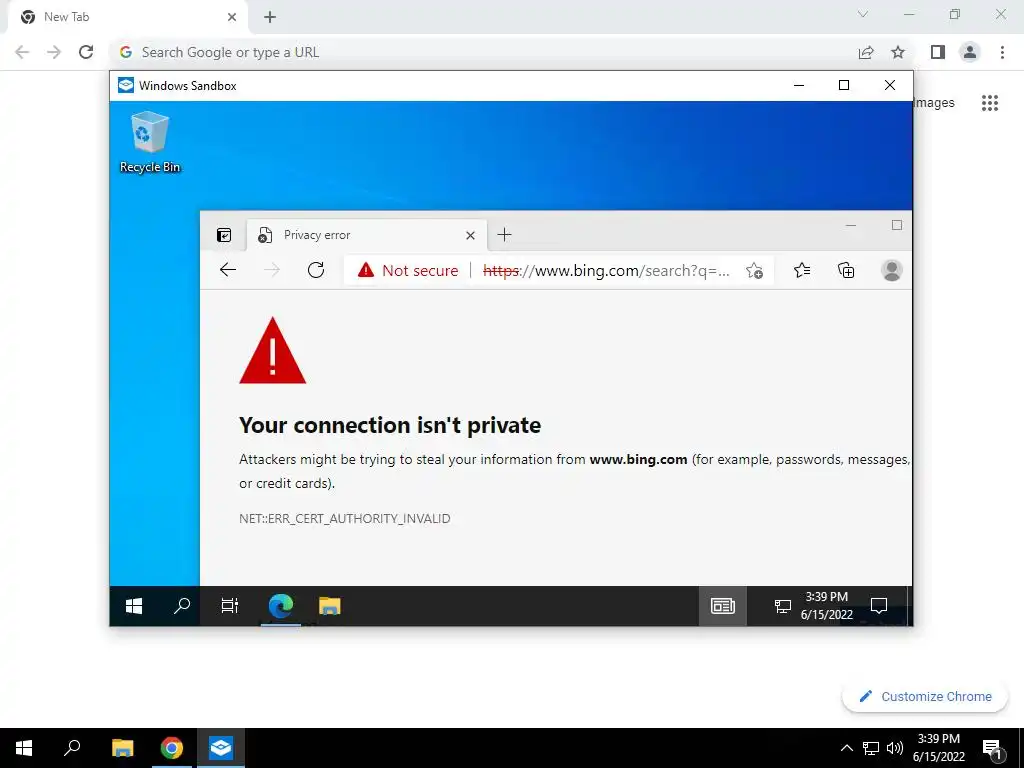Add this page to Edge favorites

click(755, 270)
